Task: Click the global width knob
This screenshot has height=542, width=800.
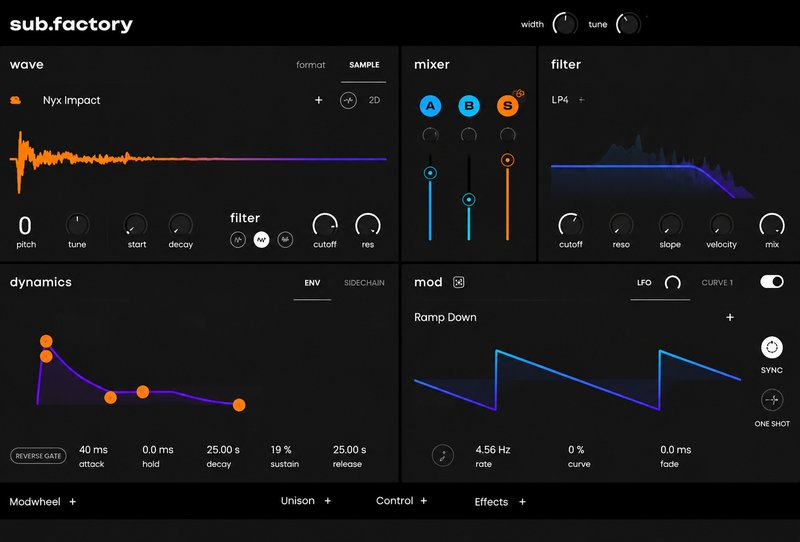Action: tap(565, 24)
